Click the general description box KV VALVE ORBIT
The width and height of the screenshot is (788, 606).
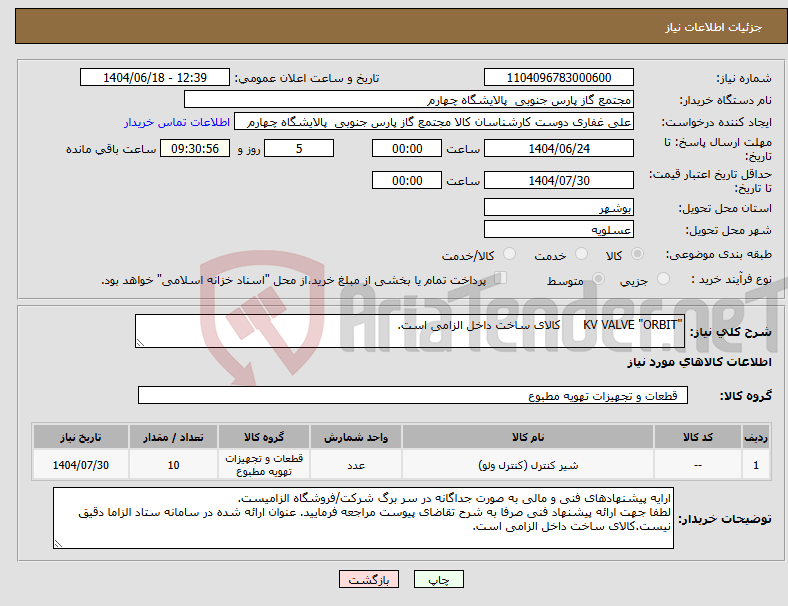click(410, 331)
